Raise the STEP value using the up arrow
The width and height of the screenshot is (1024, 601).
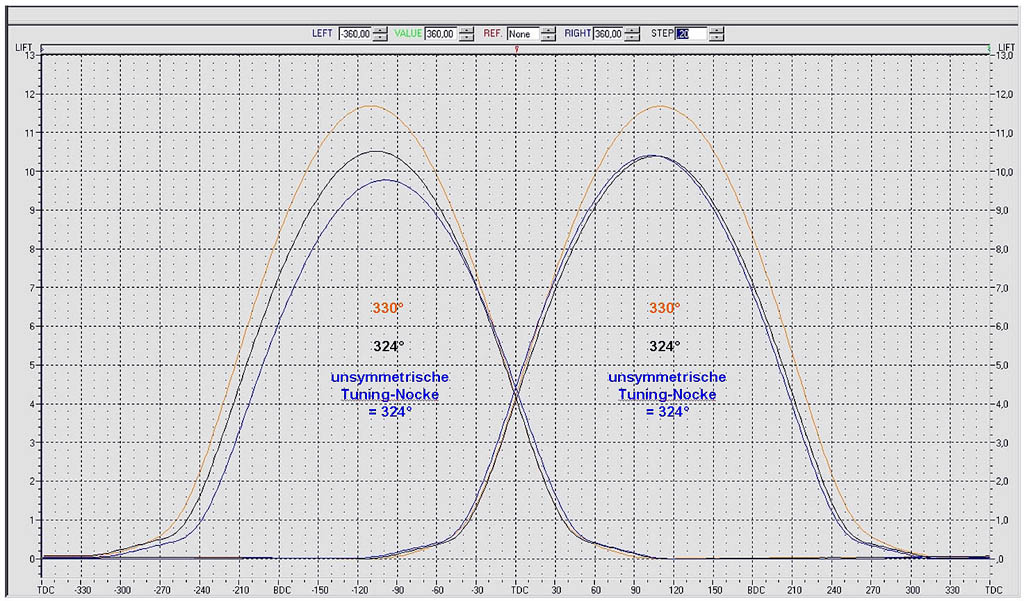coord(716,29)
